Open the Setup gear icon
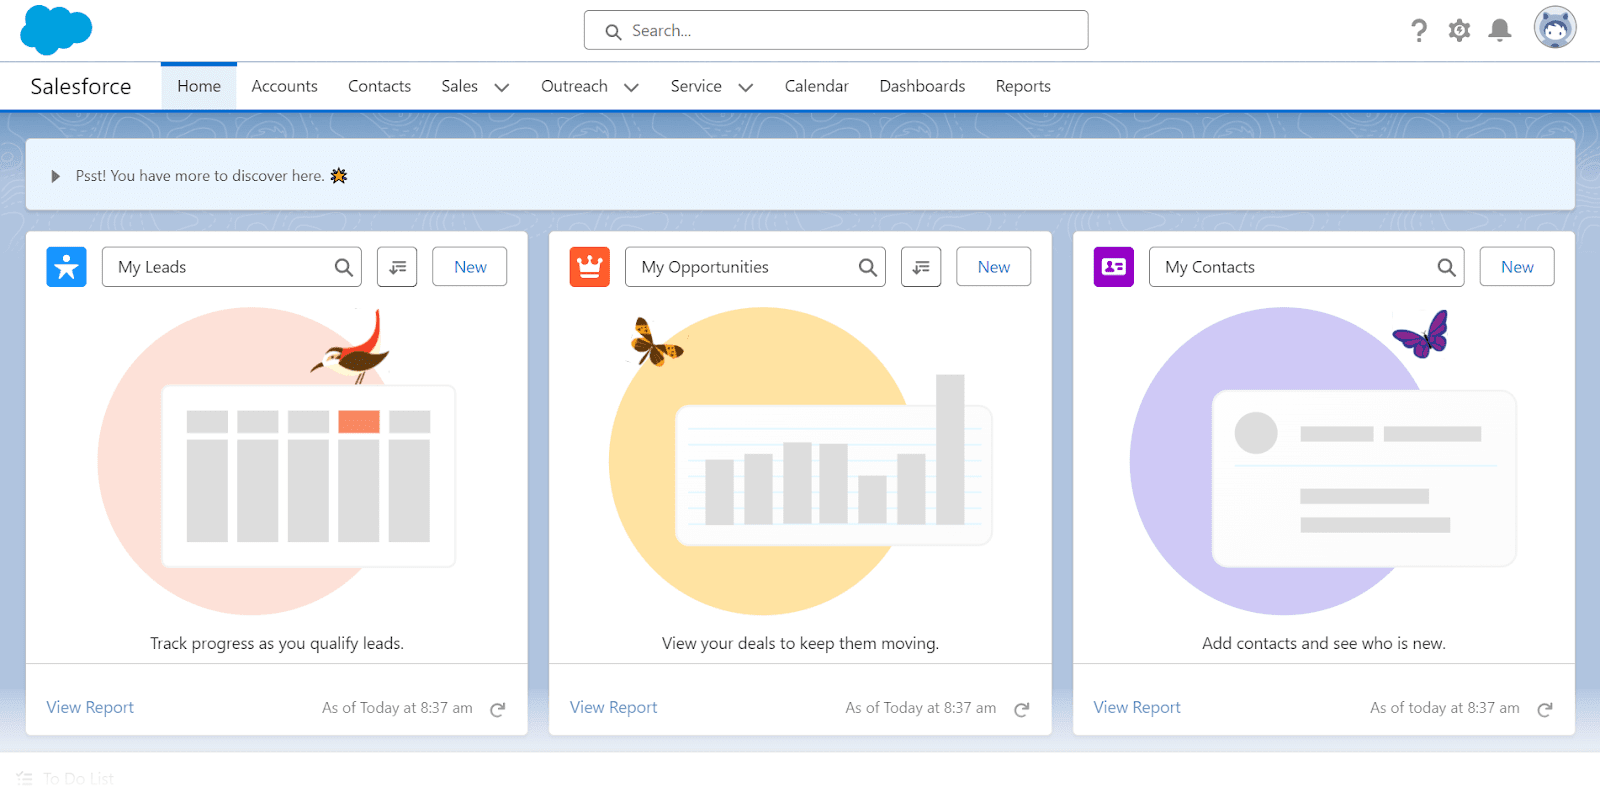This screenshot has width=1600, height=803. tap(1459, 31)
